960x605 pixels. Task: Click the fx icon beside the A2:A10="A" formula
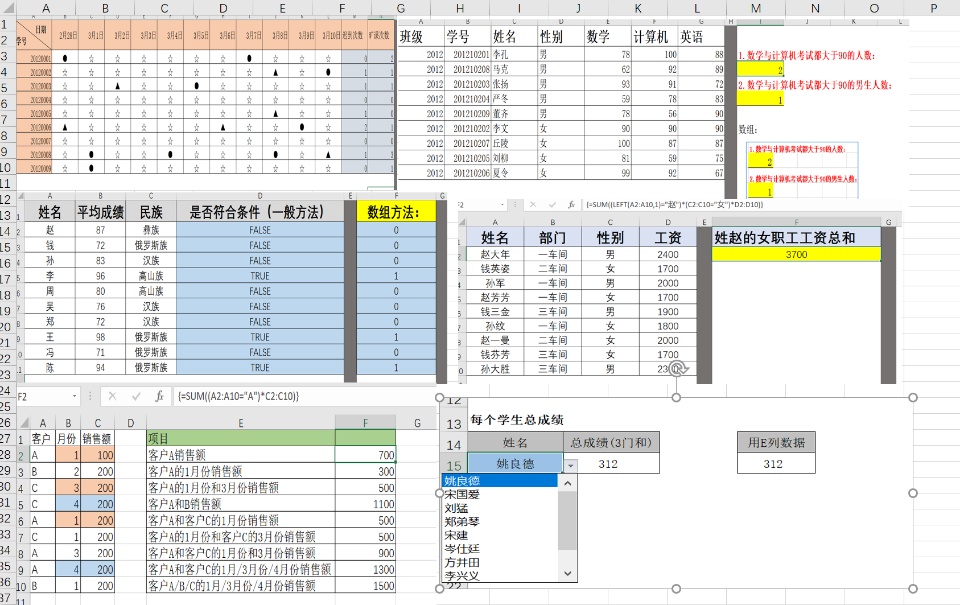click(x=159, y=396)
